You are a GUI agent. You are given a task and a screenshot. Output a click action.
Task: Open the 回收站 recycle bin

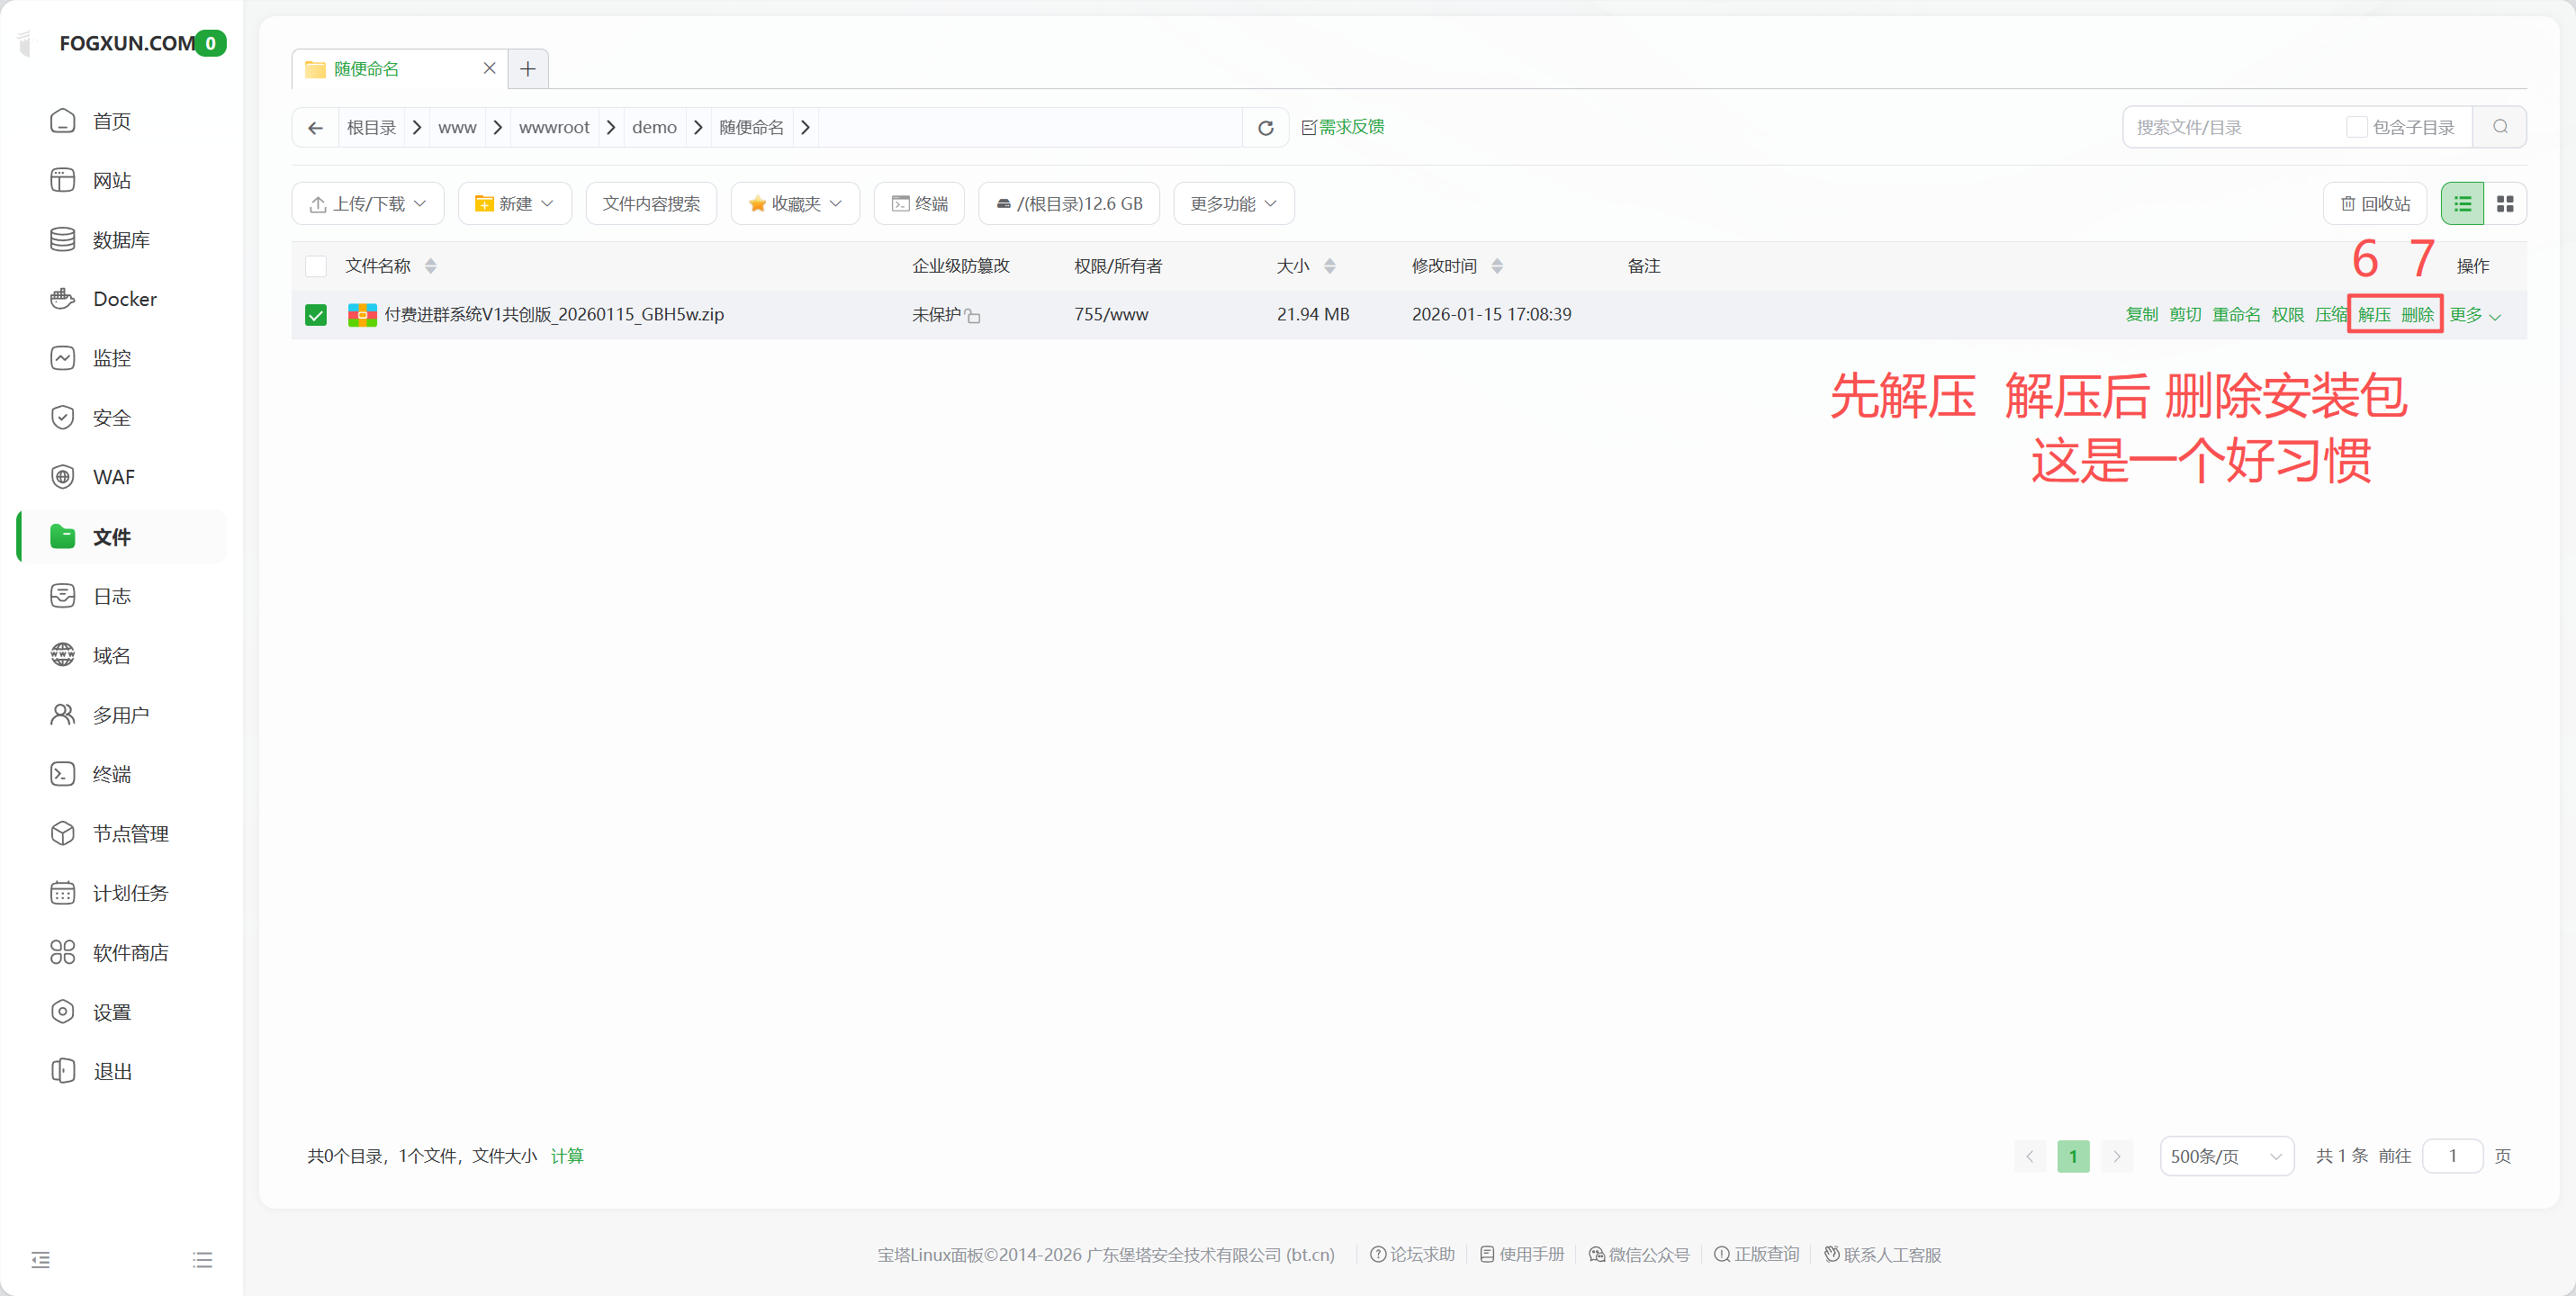(2375, 203)
